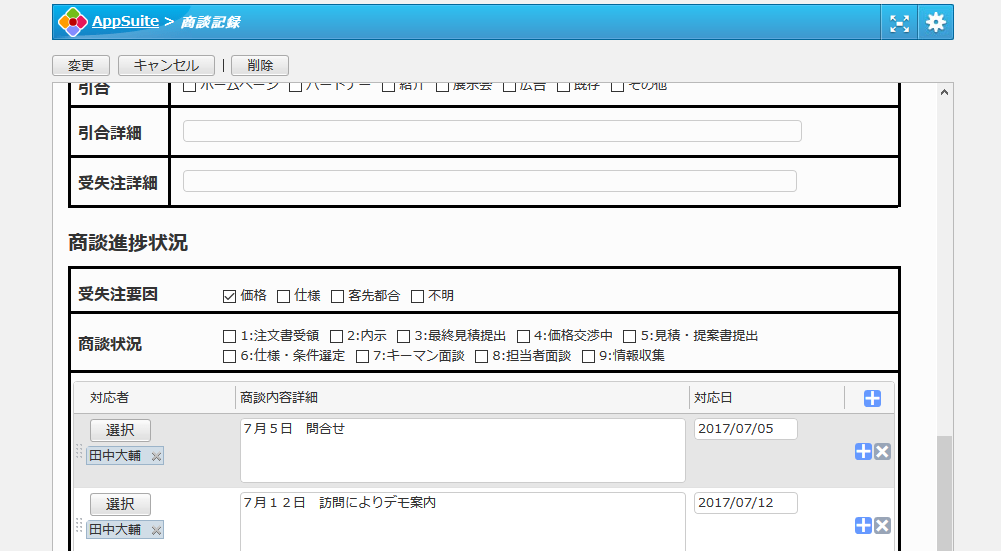Click the AppSuite logo icon
Image resolution: width=1001 pixels, height=551 pixels.
[x=72, y=22]
